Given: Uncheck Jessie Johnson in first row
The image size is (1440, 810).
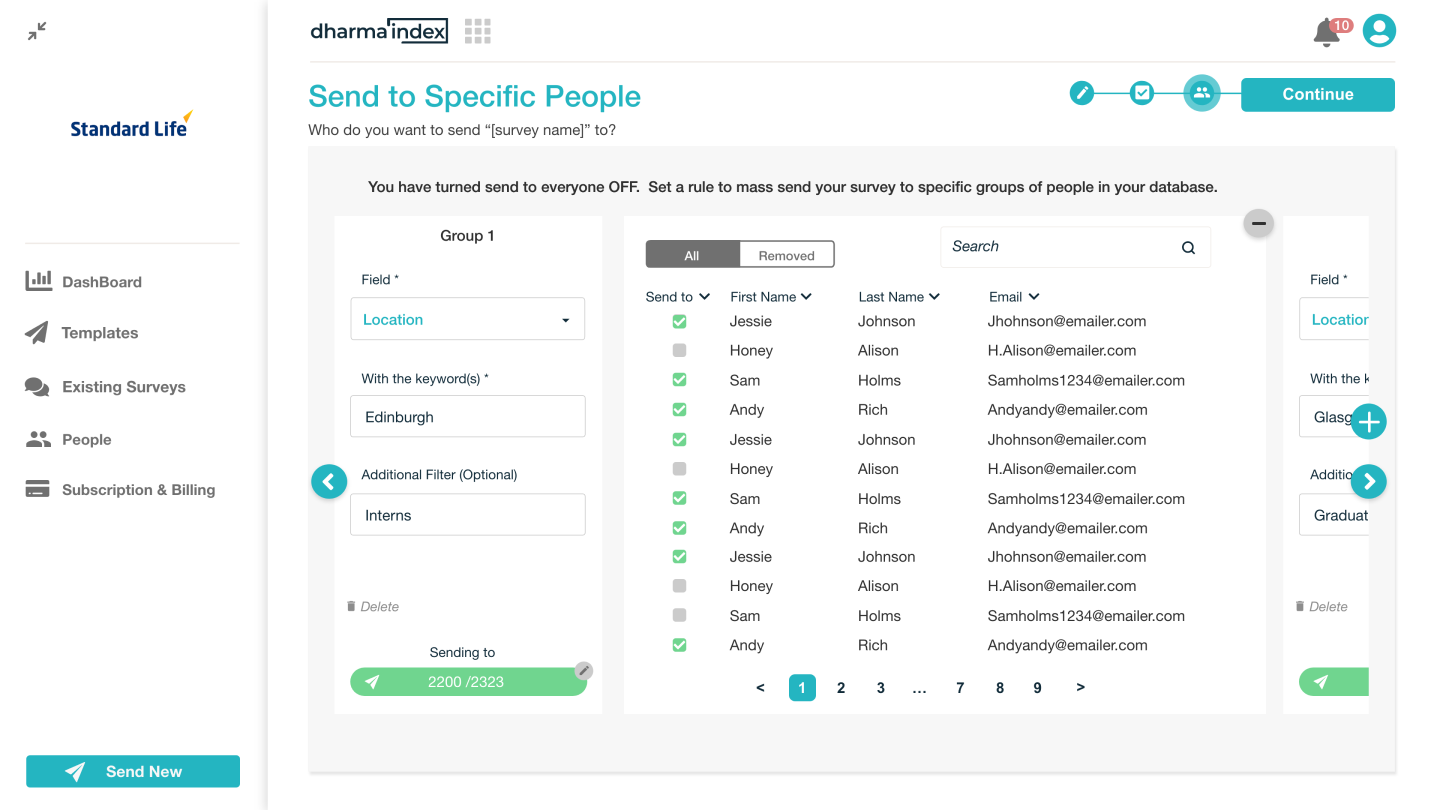Looking at the screenshot, I should pos(680,322).
